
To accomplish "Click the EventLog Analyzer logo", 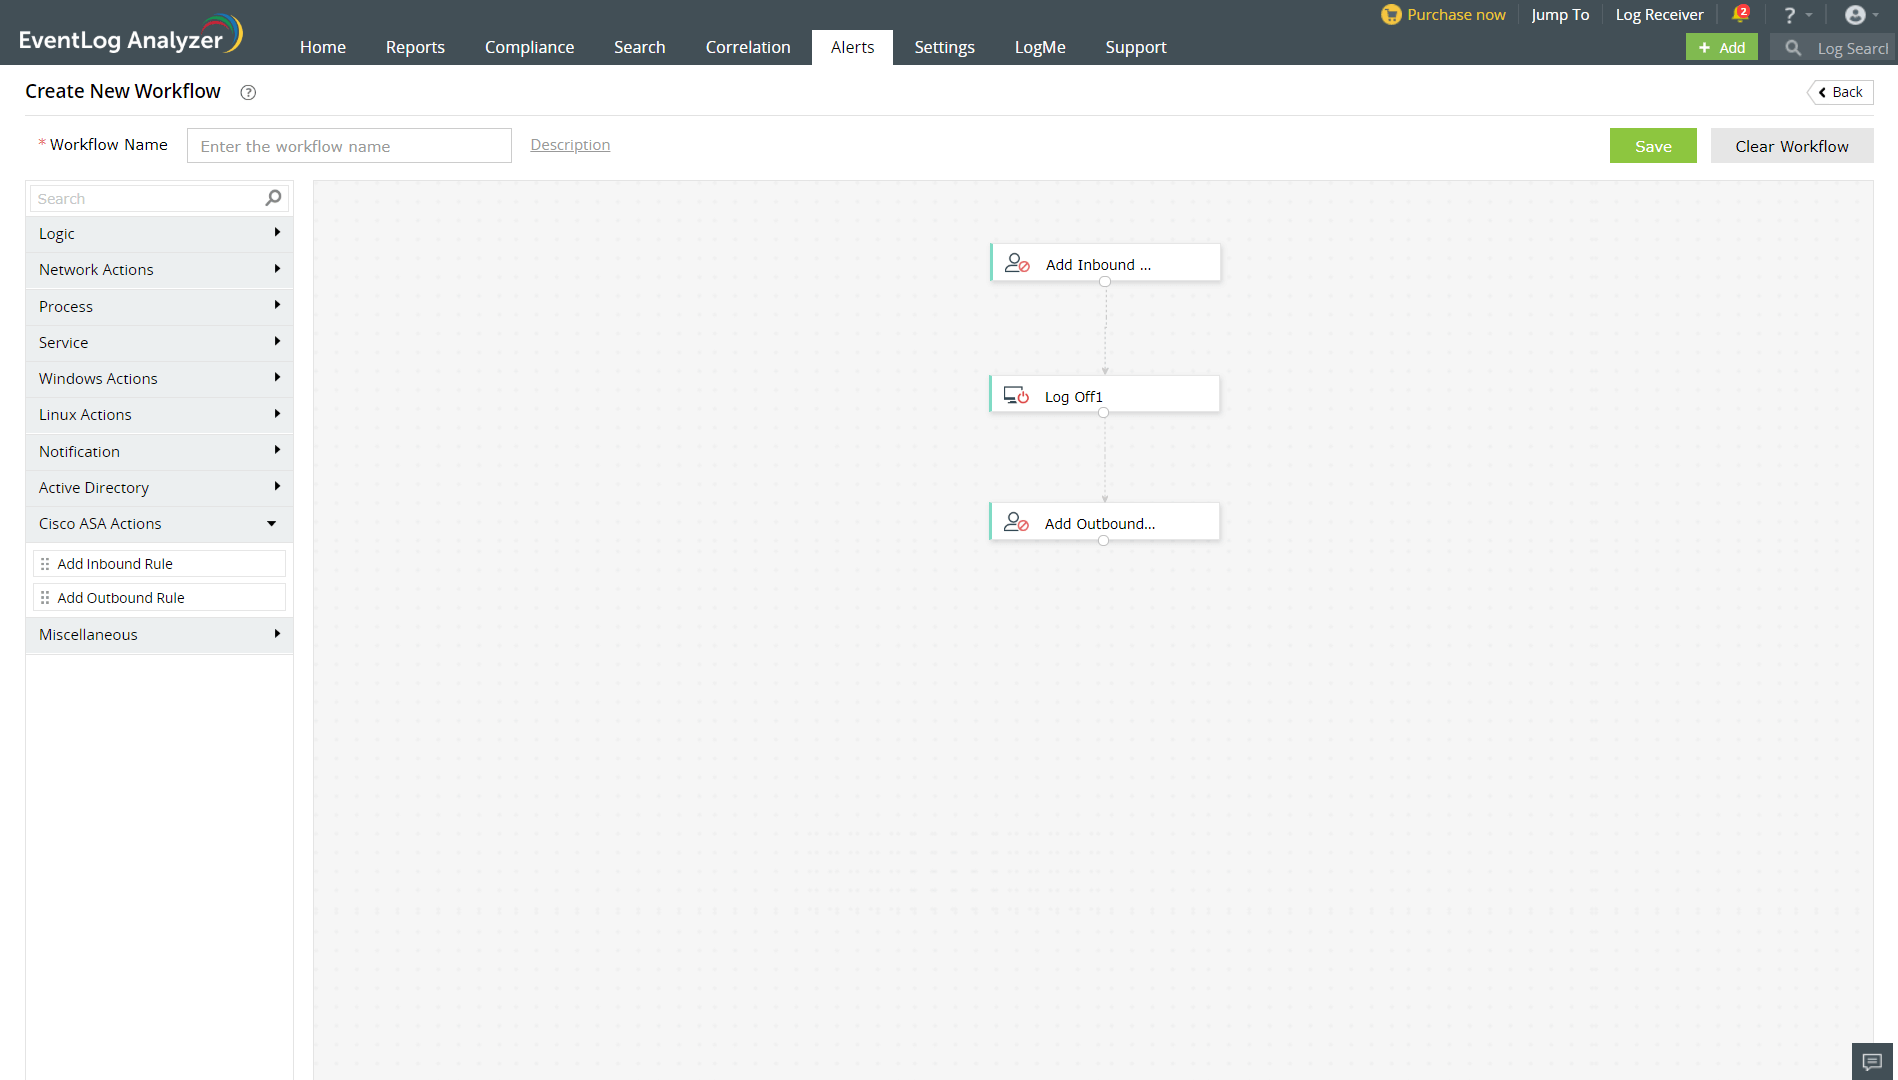I will click(x=131, y=35).
